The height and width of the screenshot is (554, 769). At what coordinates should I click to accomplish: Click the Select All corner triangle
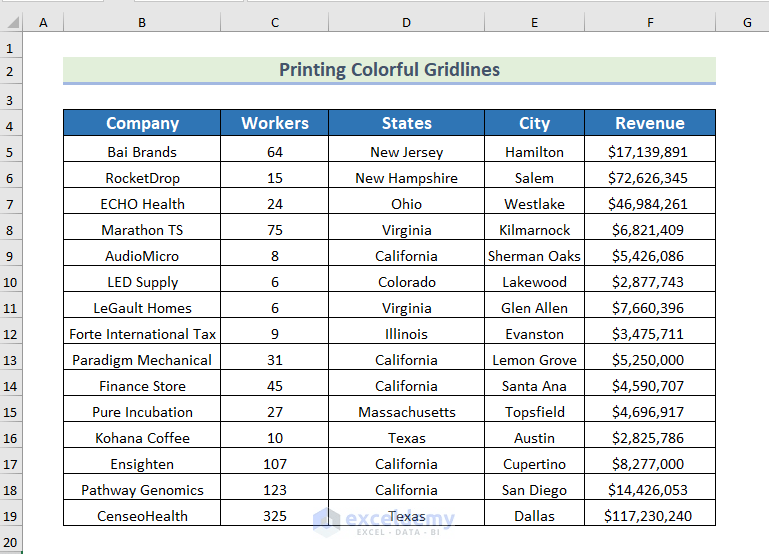pos(13,22)
